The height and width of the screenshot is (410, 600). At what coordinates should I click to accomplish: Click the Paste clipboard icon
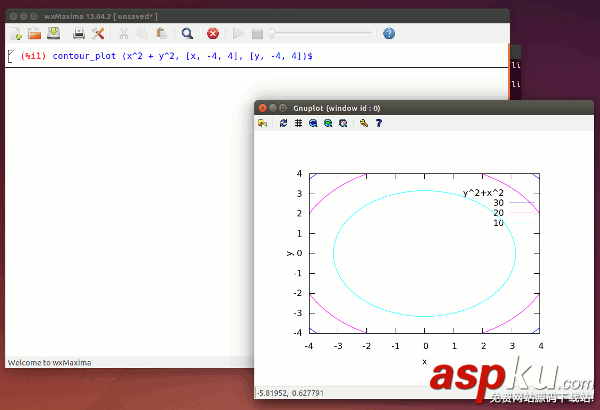click(x=161, y=34)
